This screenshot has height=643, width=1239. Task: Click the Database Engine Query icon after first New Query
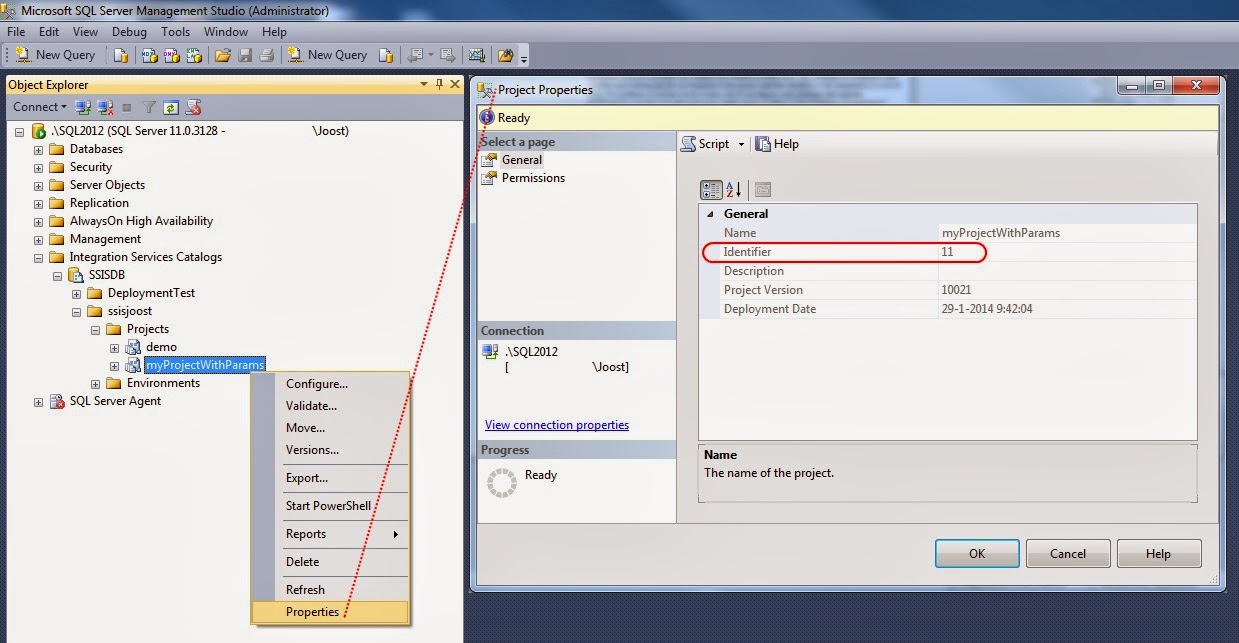tap(120, 55)
